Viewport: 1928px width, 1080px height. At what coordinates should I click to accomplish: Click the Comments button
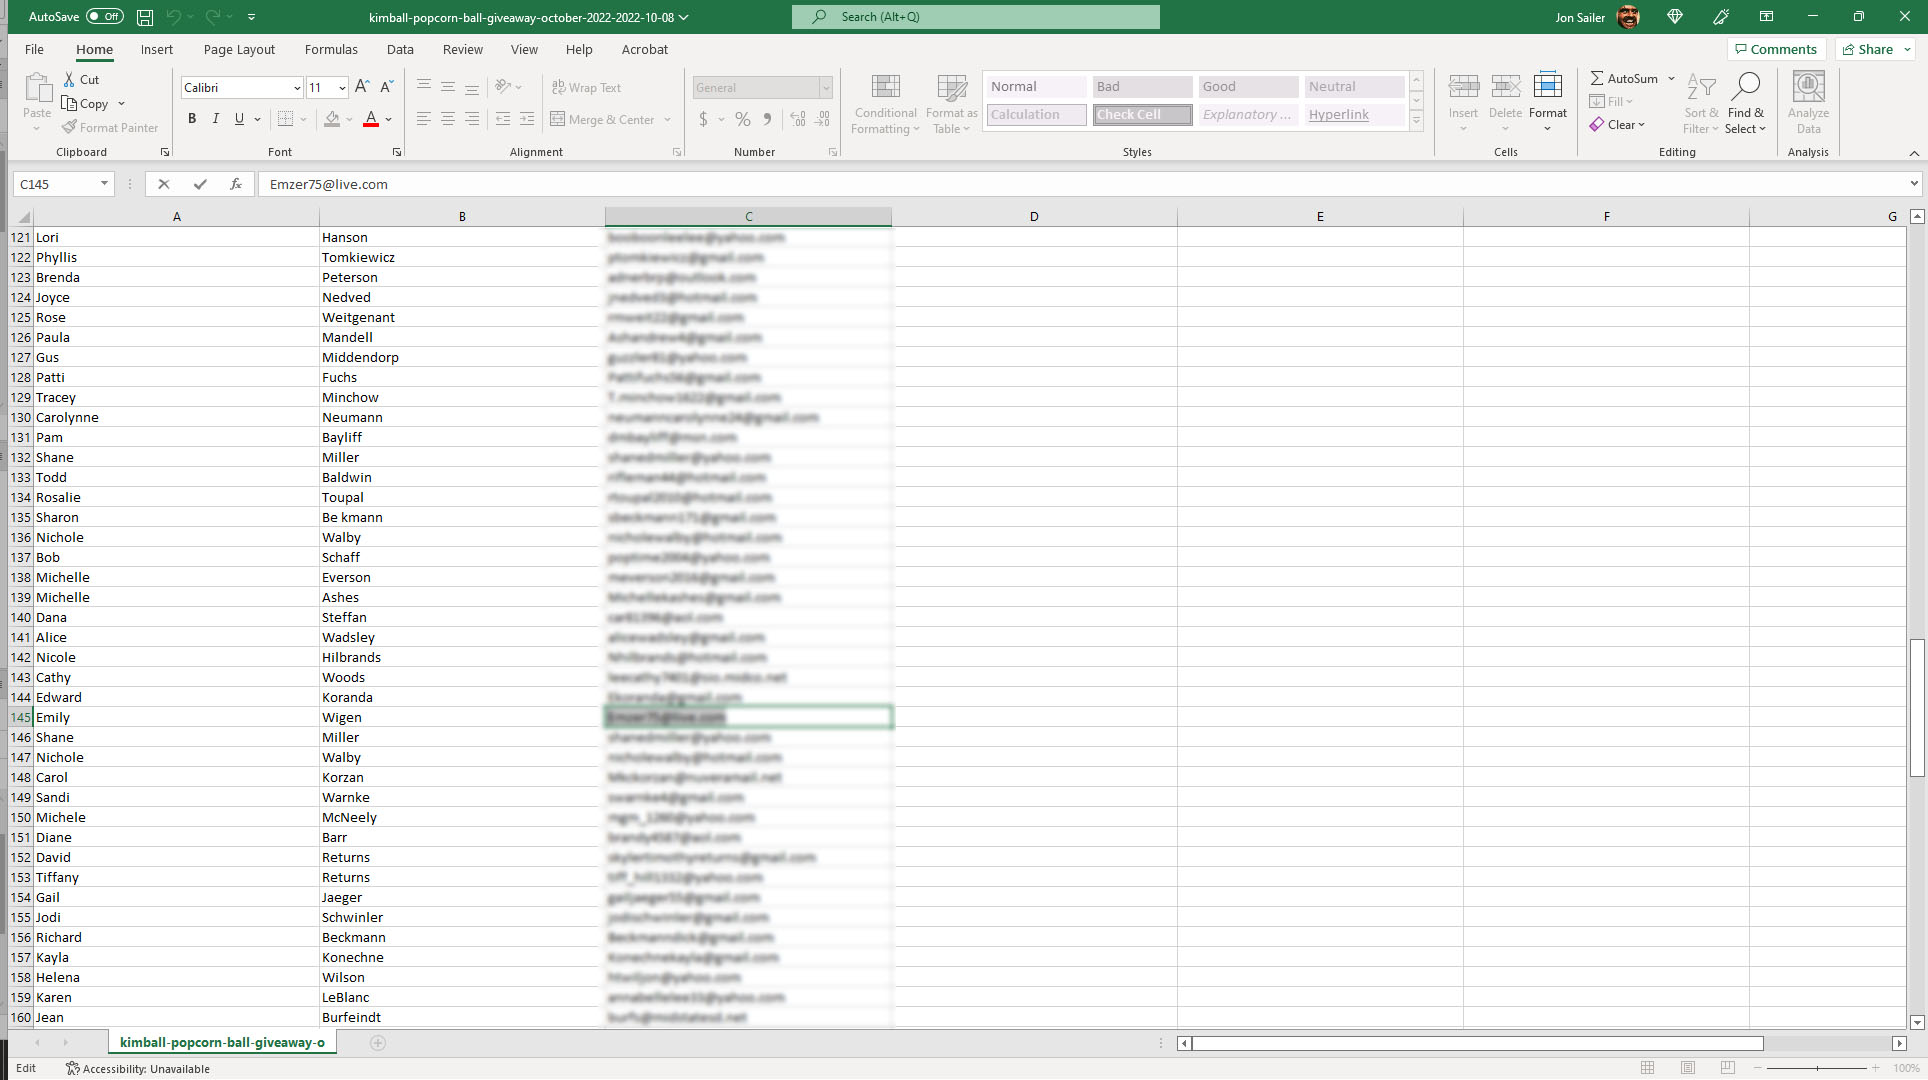[1776, 49]
